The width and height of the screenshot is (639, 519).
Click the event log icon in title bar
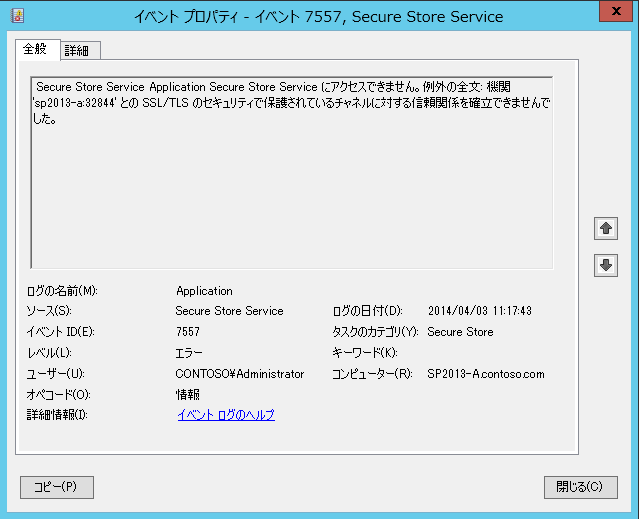point(18,15)
